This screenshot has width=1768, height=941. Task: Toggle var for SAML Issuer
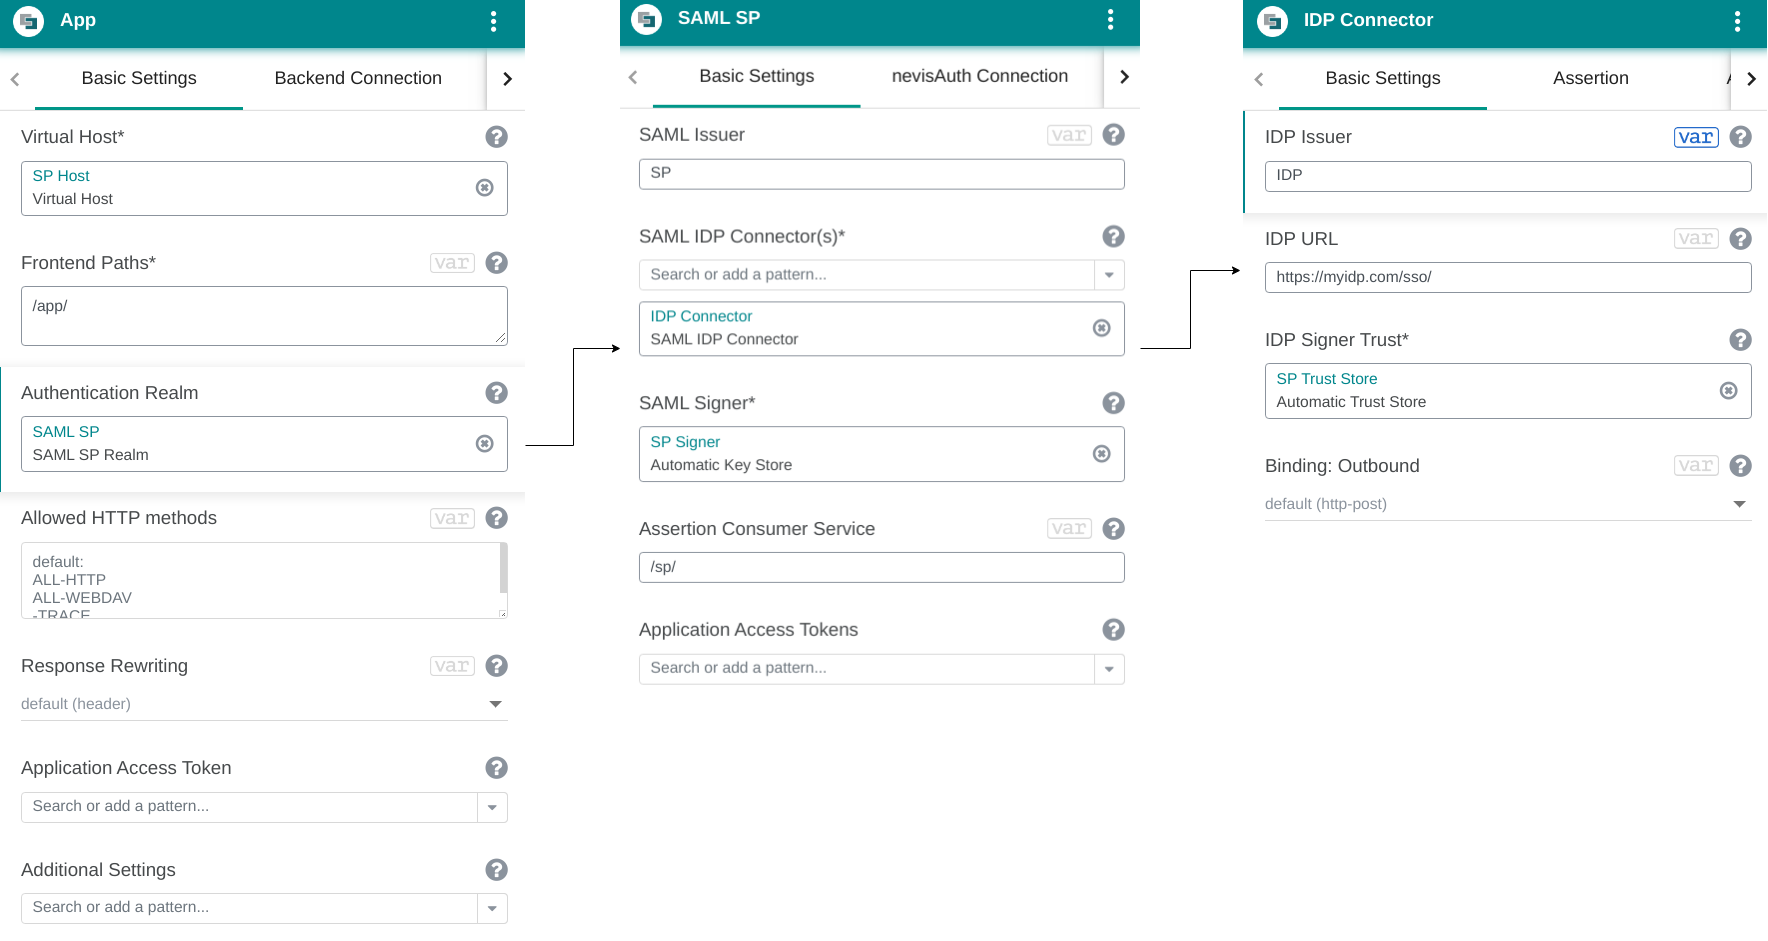point(1069,135)
